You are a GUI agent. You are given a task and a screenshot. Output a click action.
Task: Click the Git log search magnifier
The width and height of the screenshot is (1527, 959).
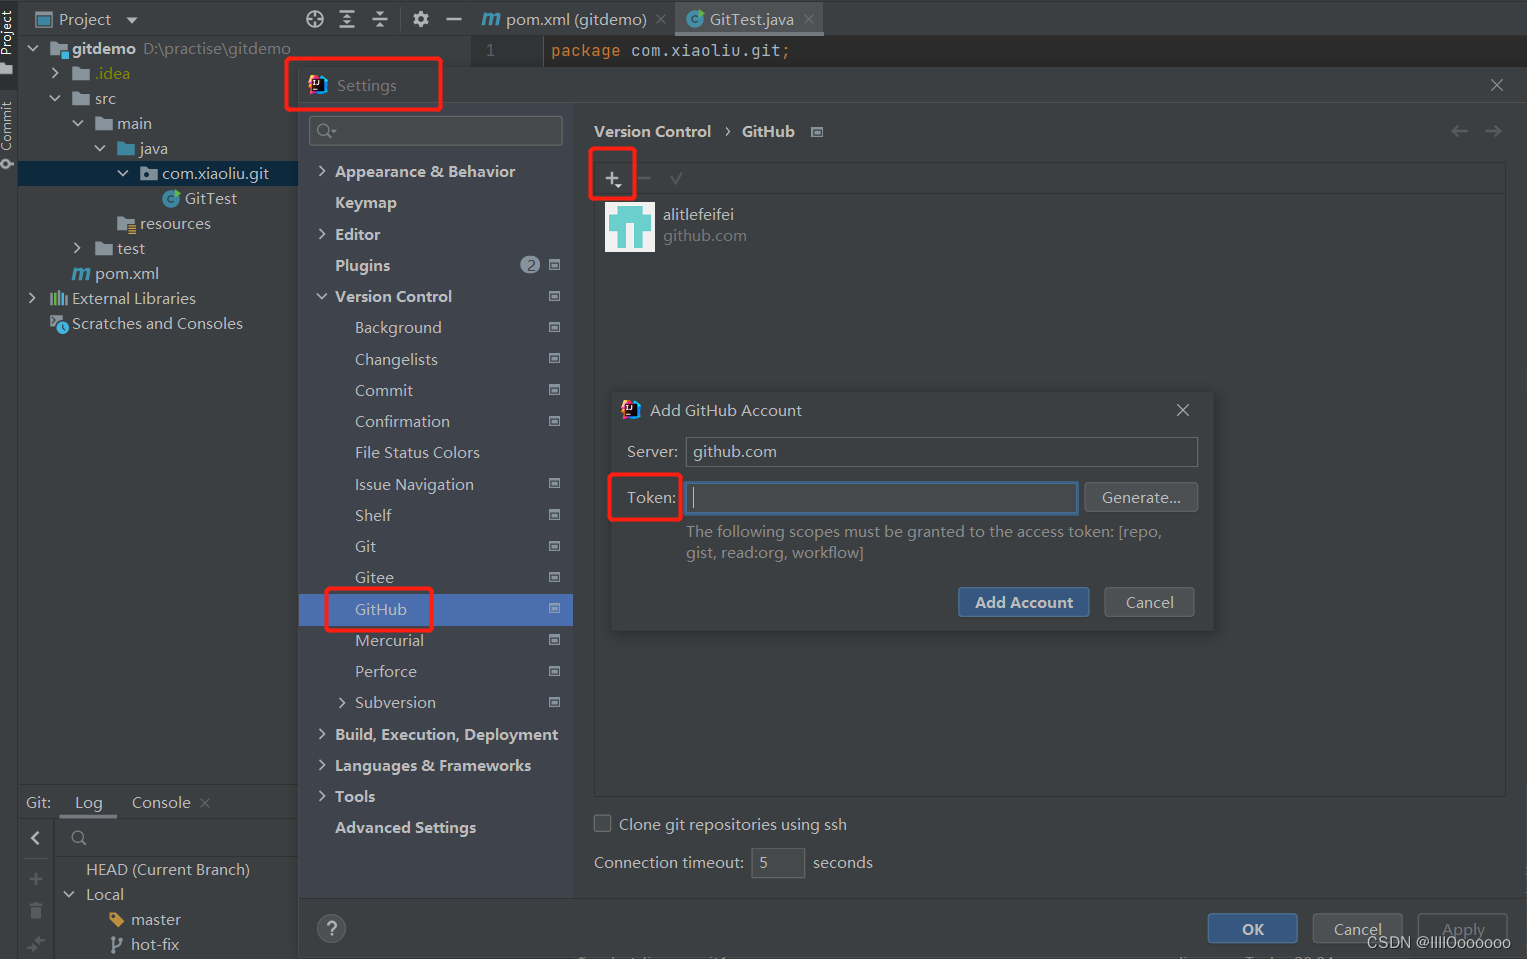[x=79, y=838]
